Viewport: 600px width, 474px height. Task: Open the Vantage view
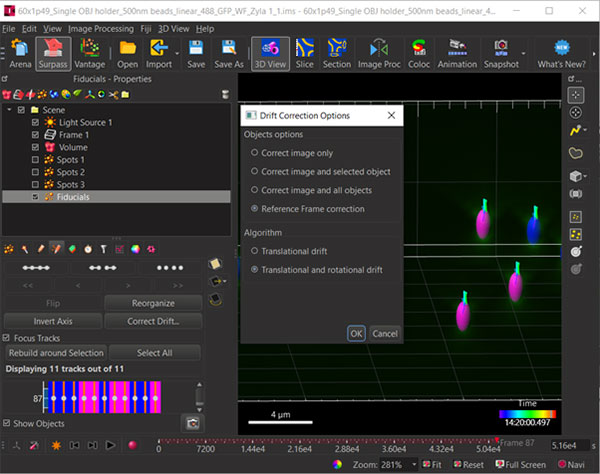(x=90, y=54)
